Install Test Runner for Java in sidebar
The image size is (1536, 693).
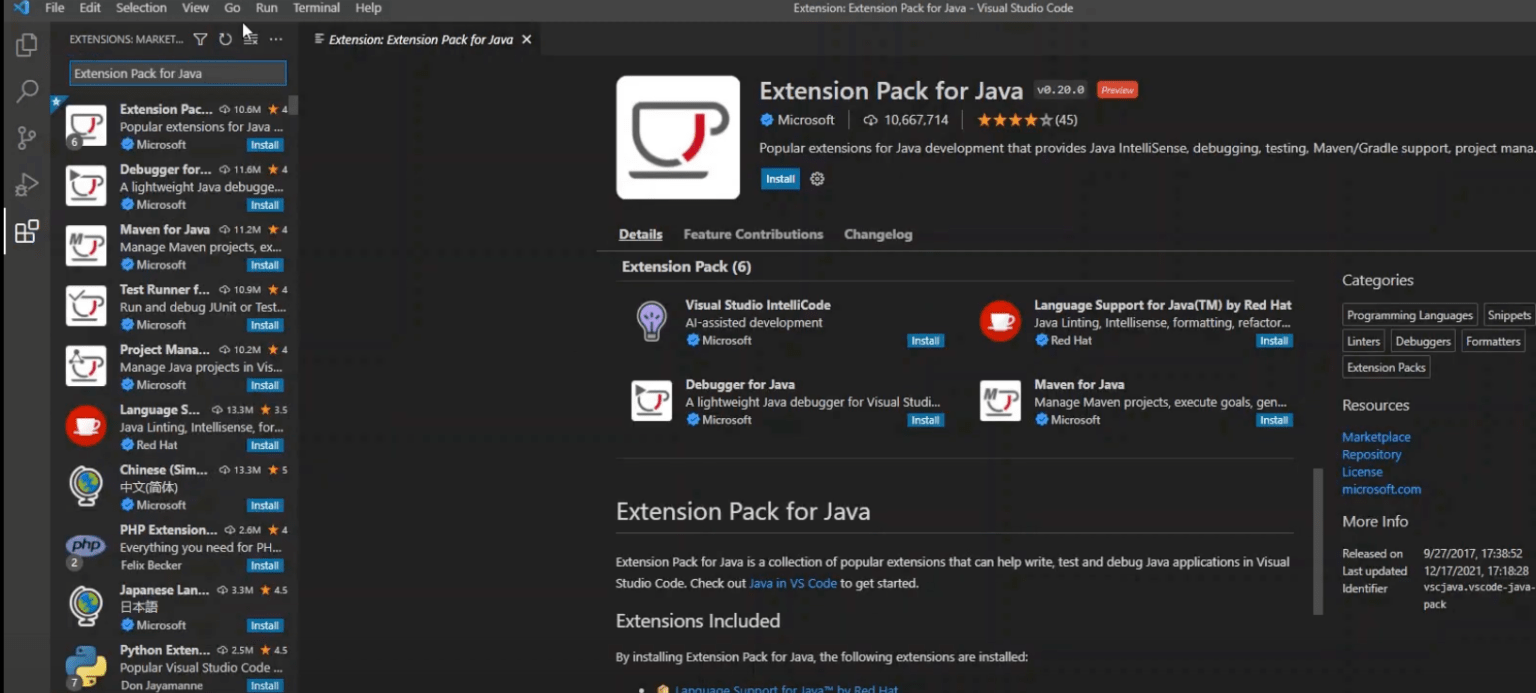(265, 325)
